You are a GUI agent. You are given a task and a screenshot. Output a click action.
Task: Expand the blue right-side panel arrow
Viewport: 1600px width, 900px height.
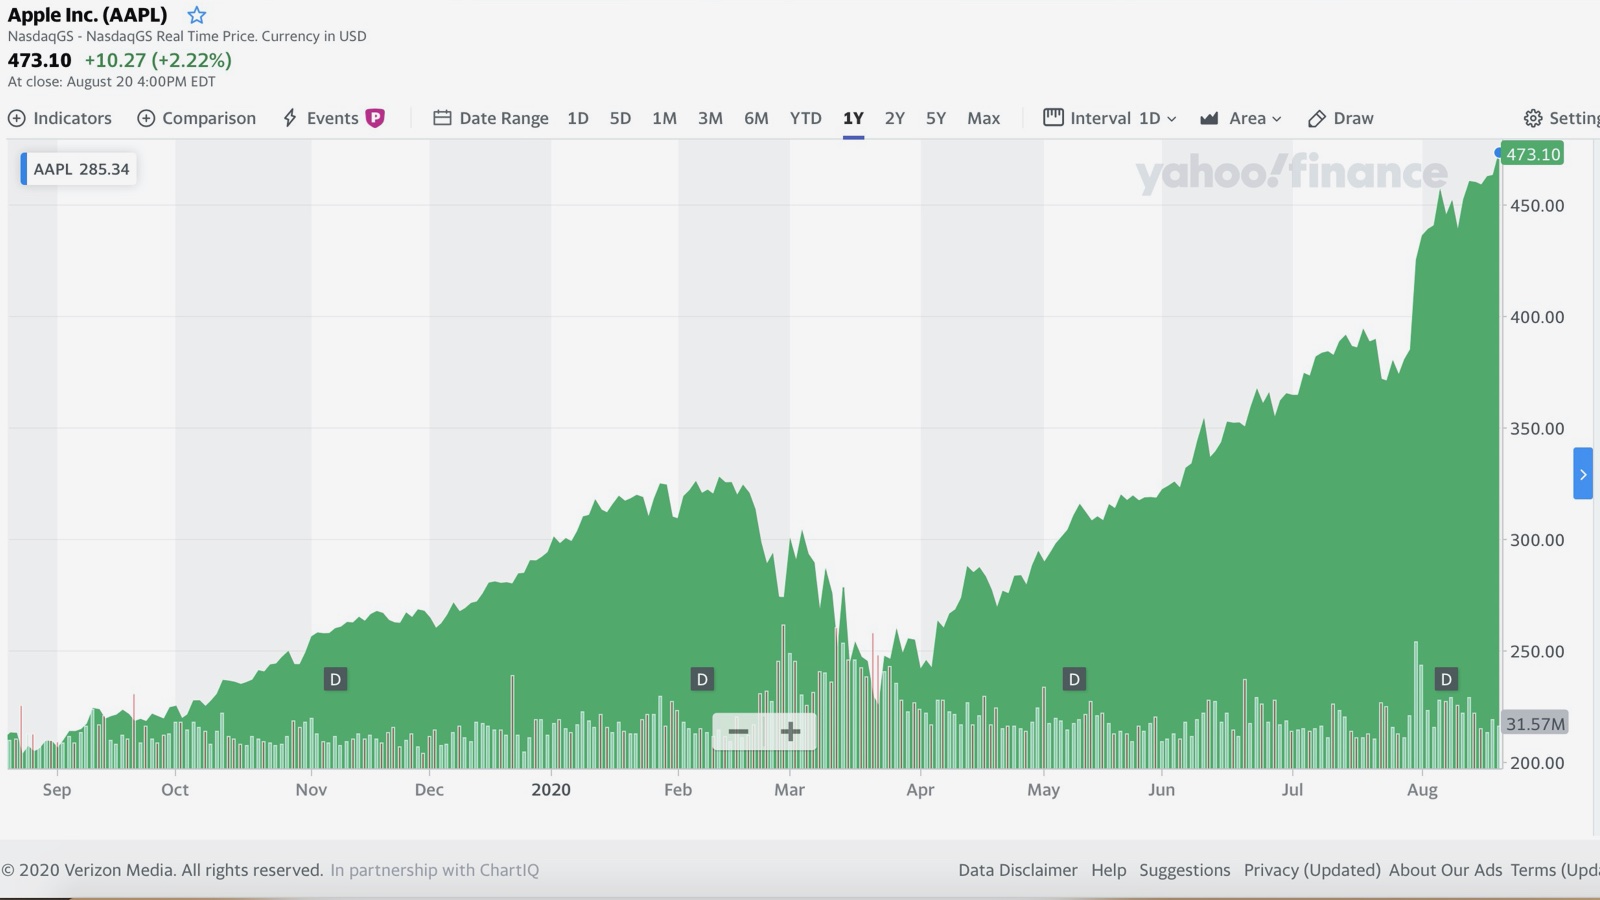pyautogui.click(x=1583, y=474)
